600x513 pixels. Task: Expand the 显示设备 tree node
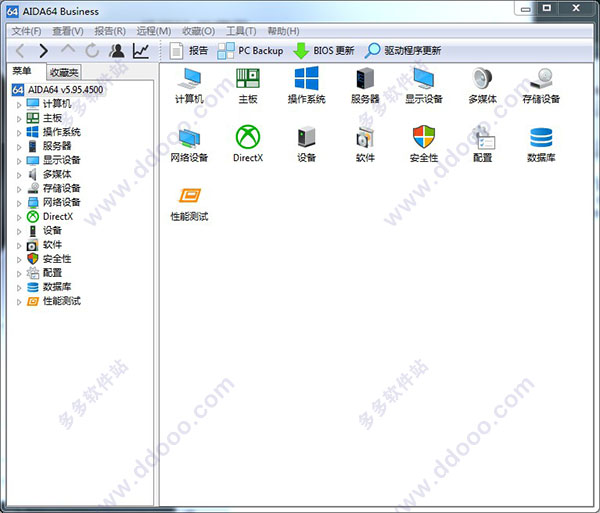pos(19,161)
